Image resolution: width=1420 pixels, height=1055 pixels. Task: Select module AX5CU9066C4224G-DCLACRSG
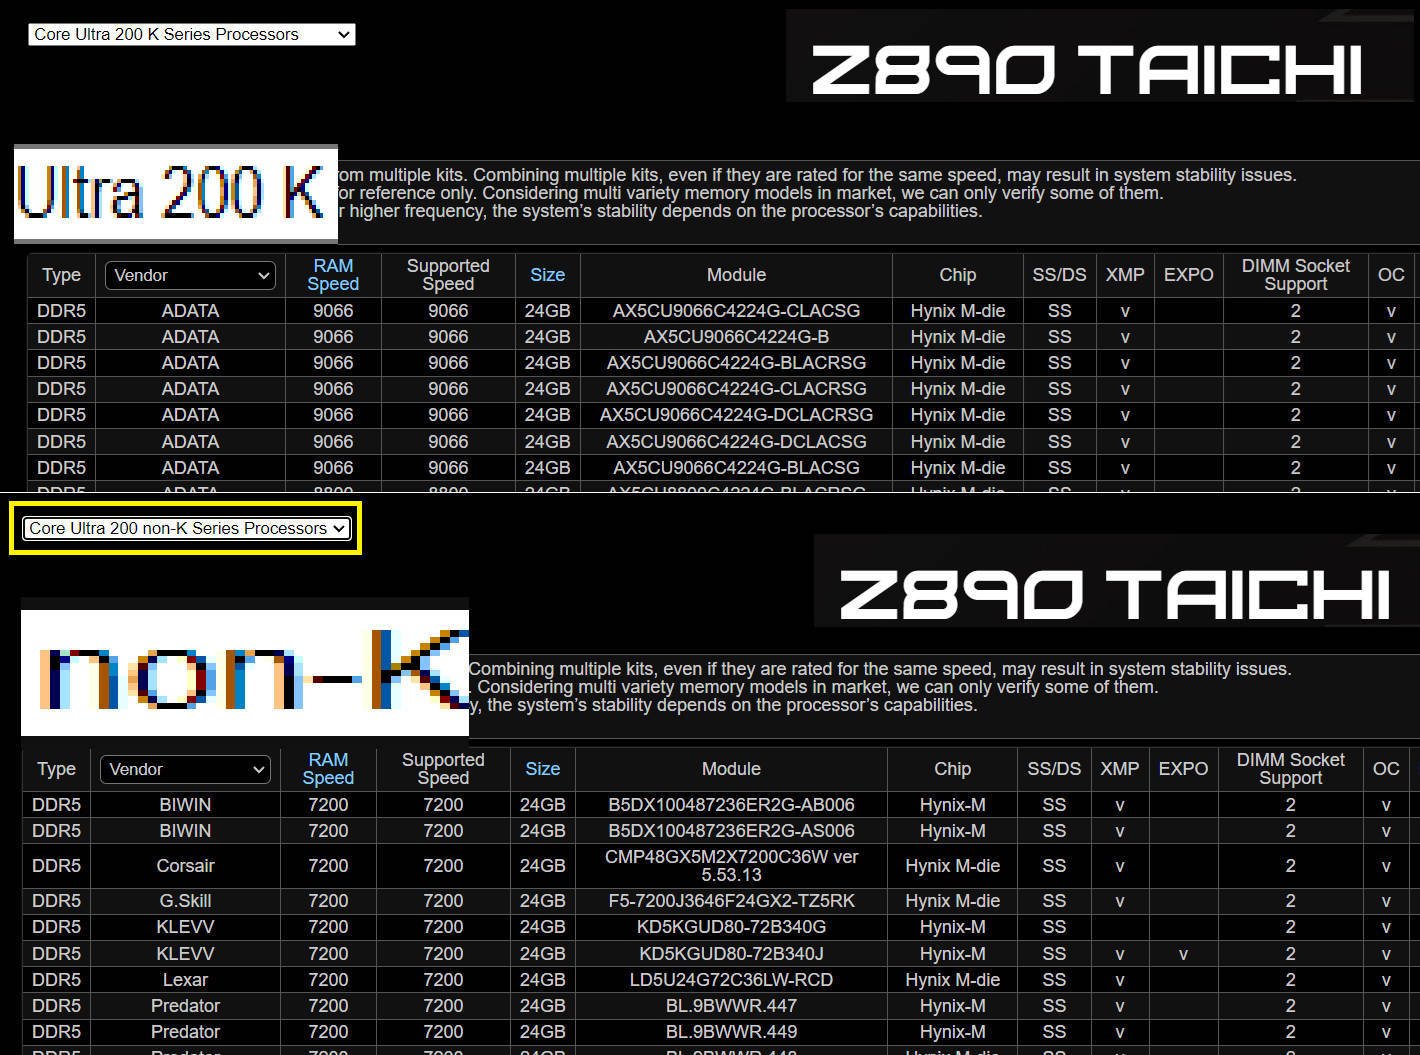pos(736,415)
